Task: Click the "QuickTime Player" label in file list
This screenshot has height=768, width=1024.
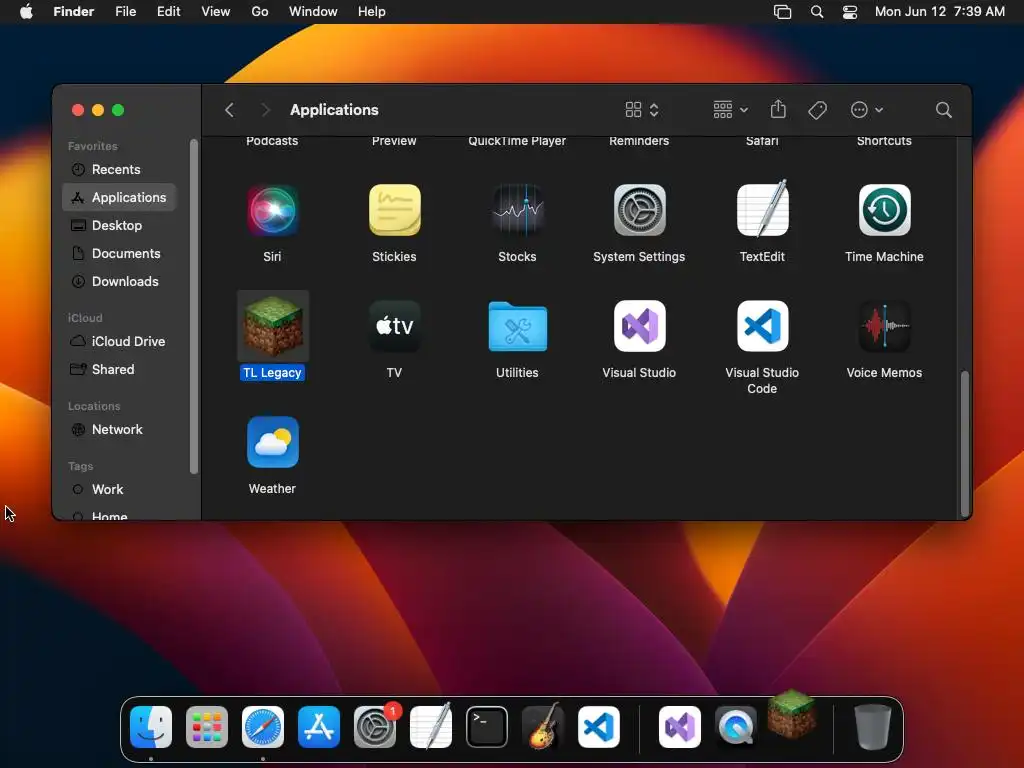Action: point(517,141)
